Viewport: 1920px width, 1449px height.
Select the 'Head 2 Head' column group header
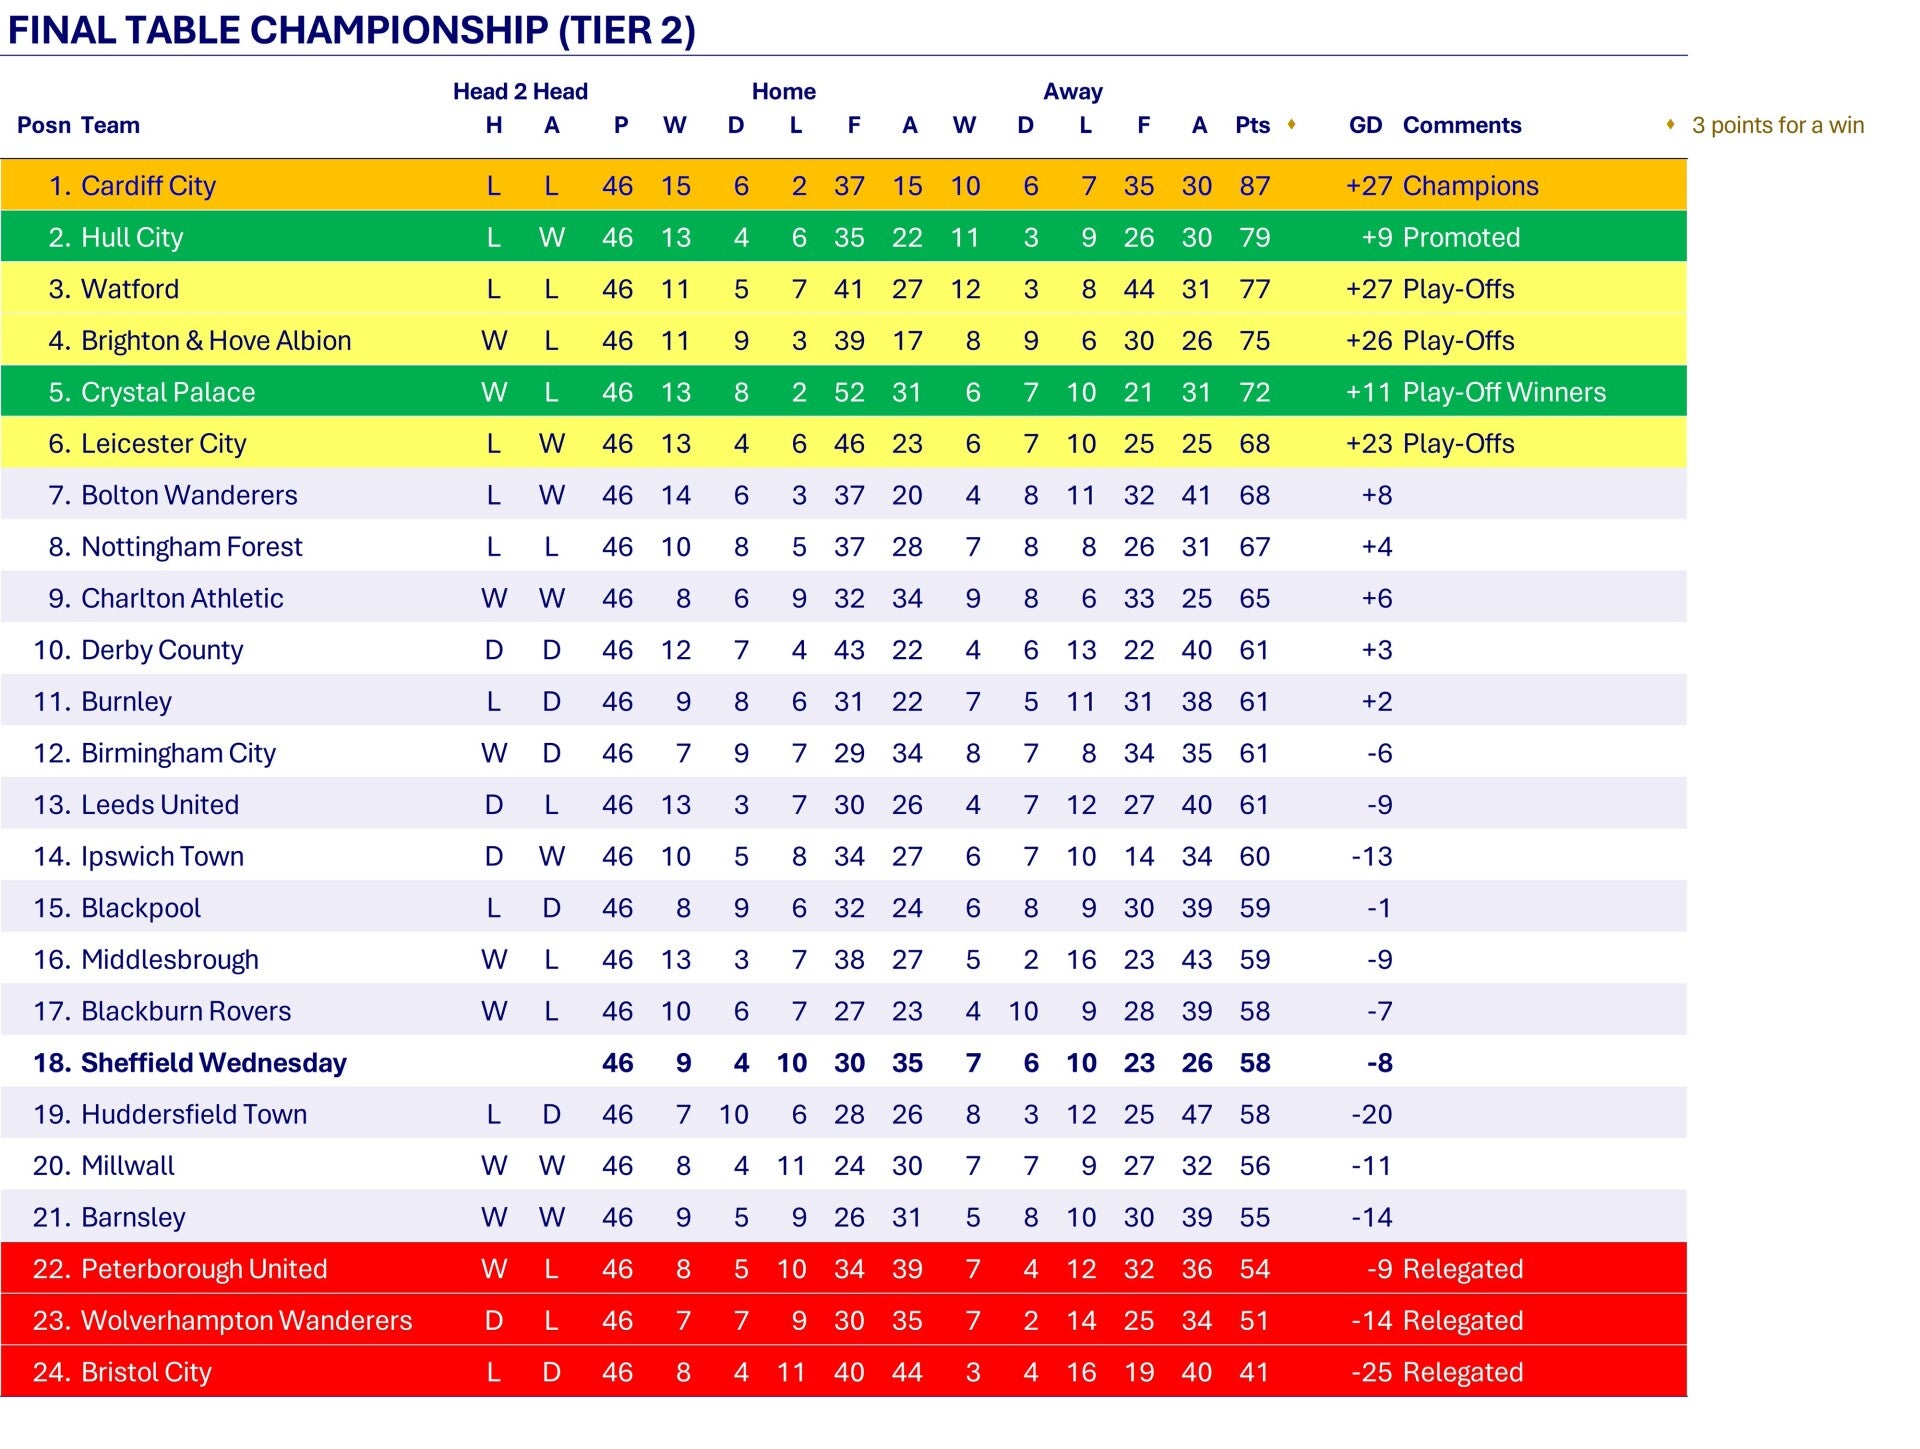click(520, 92)
